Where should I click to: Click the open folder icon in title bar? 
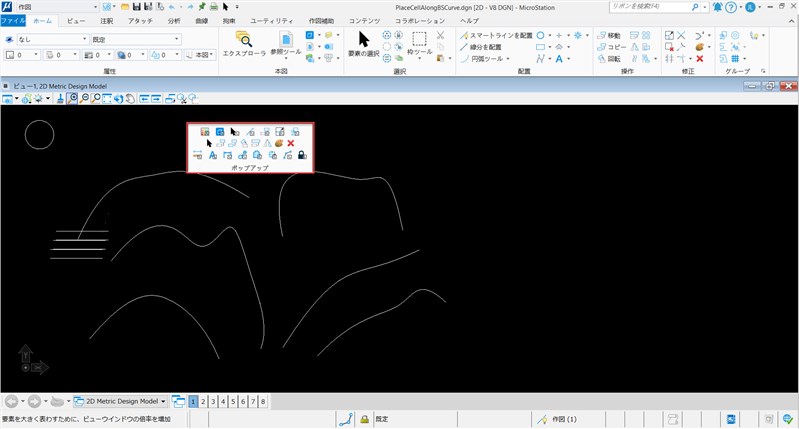click(125, 7)
